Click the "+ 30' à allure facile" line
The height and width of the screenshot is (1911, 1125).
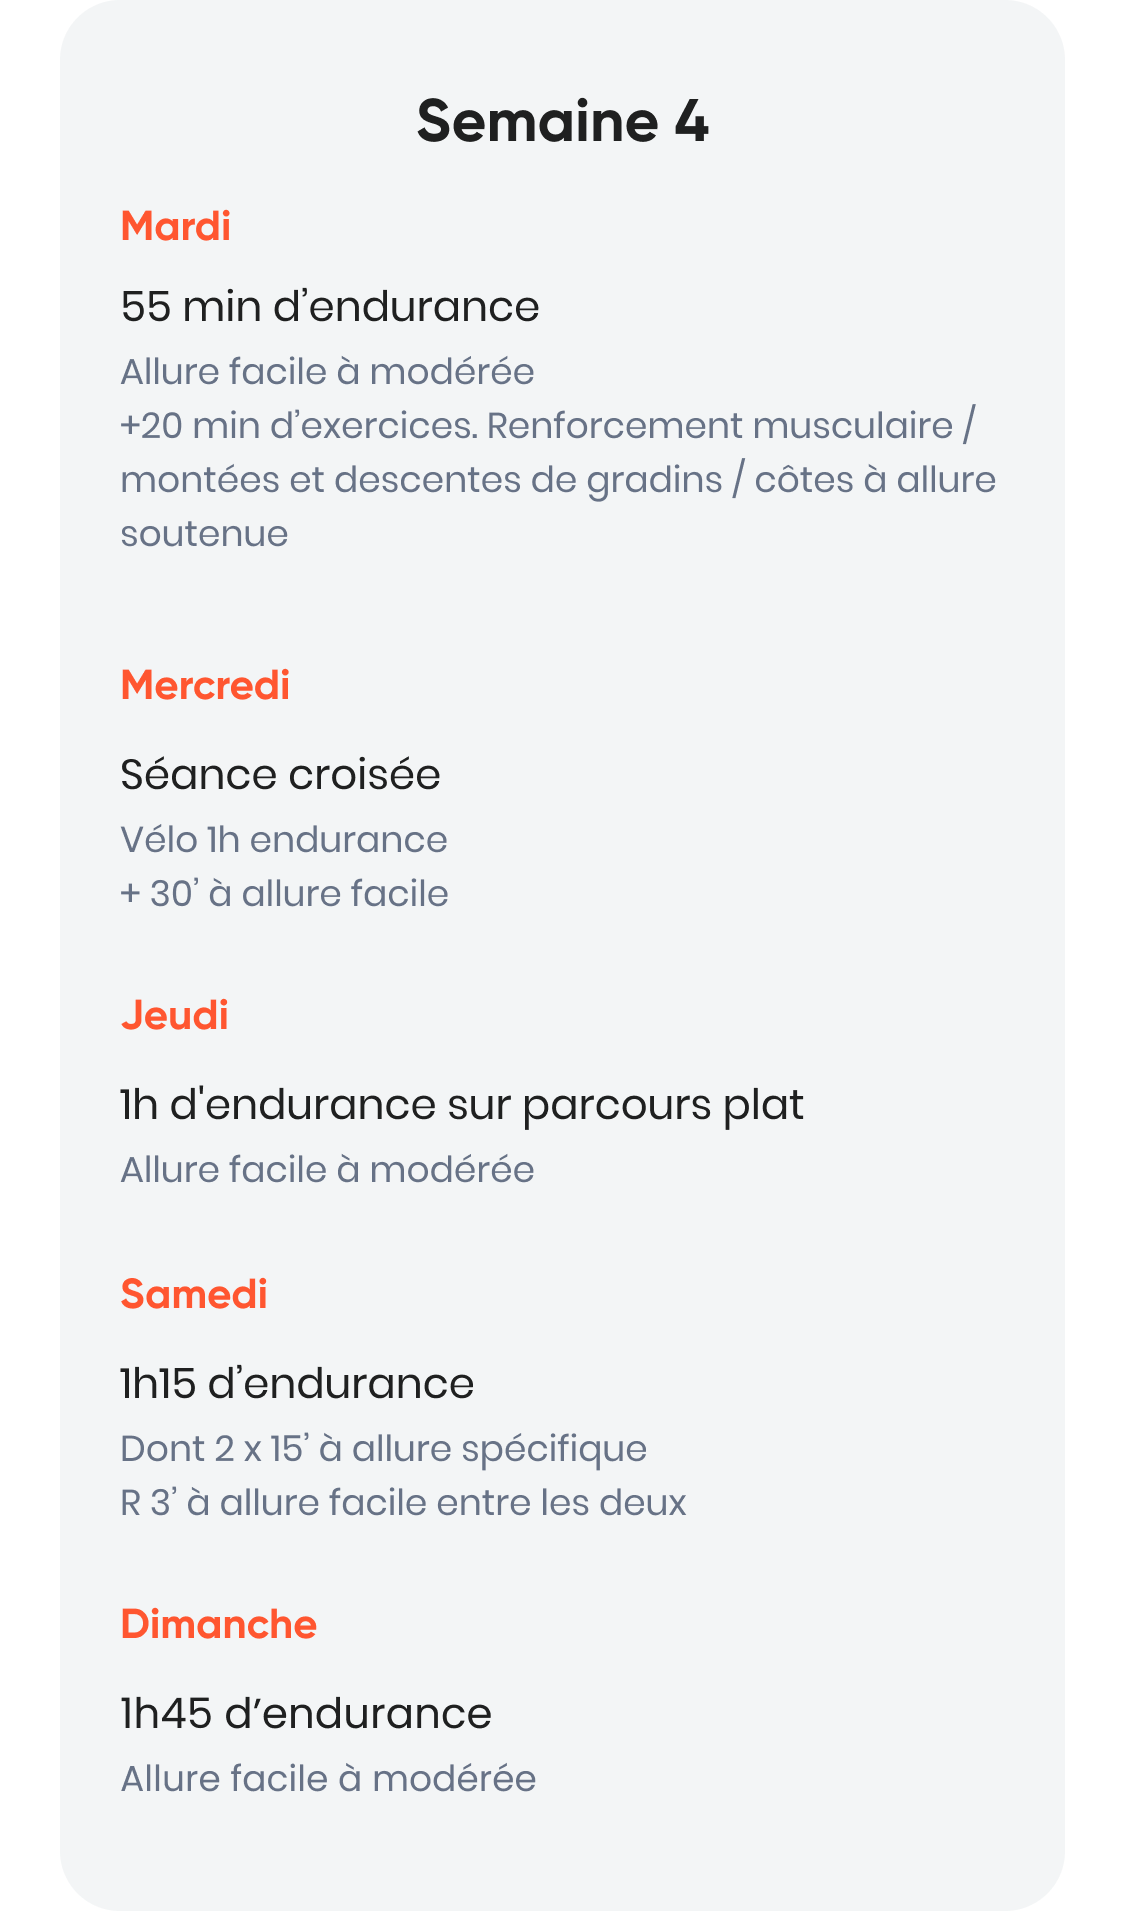click(x=284, y=894)
